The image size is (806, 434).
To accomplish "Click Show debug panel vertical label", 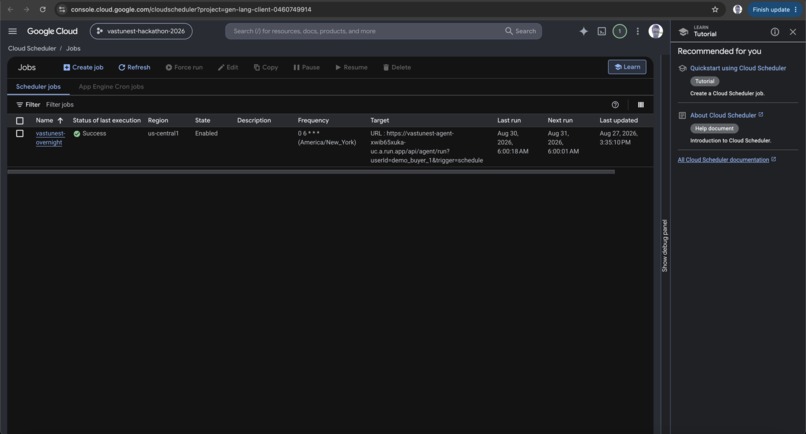I will pos(665,246).
